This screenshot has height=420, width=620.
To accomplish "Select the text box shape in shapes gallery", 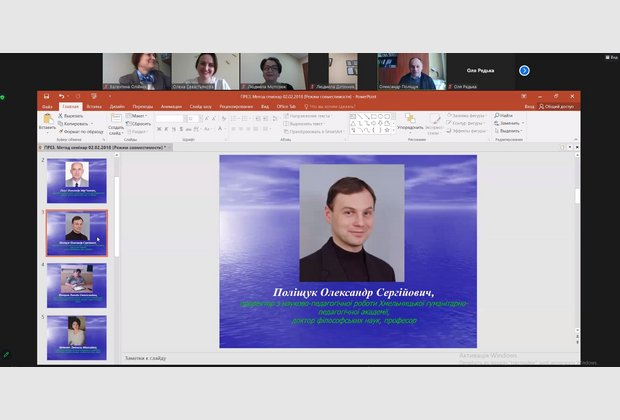I will click(x=353, y=116).
